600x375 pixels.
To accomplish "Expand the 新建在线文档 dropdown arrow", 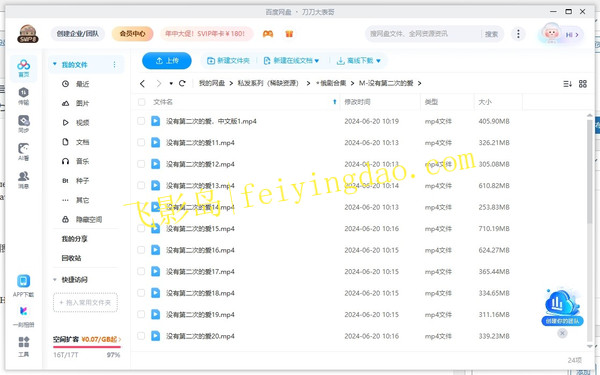I will click(x=317, y=61).
